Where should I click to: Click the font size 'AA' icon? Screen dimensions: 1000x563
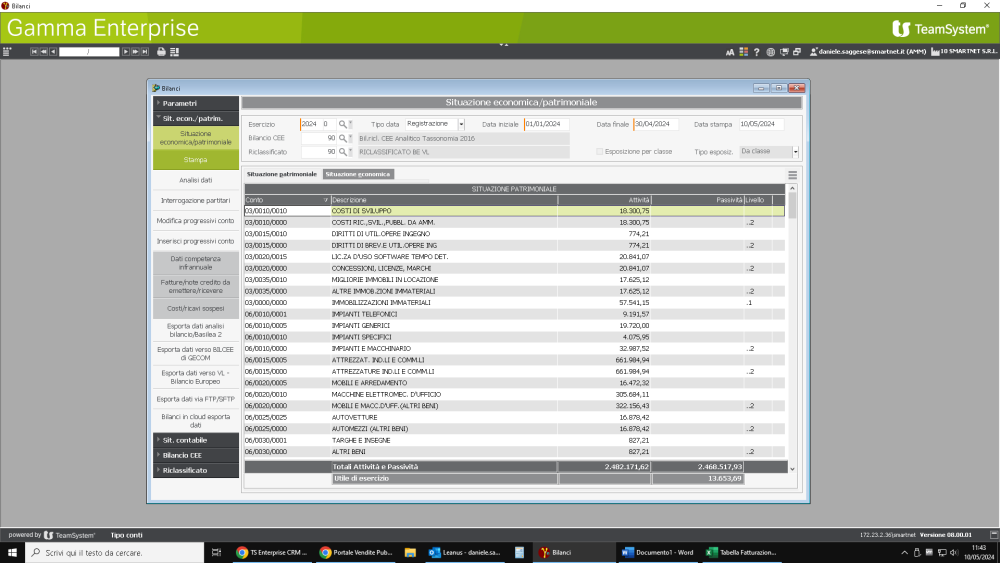pyautogui.click(x=730, y=51)
